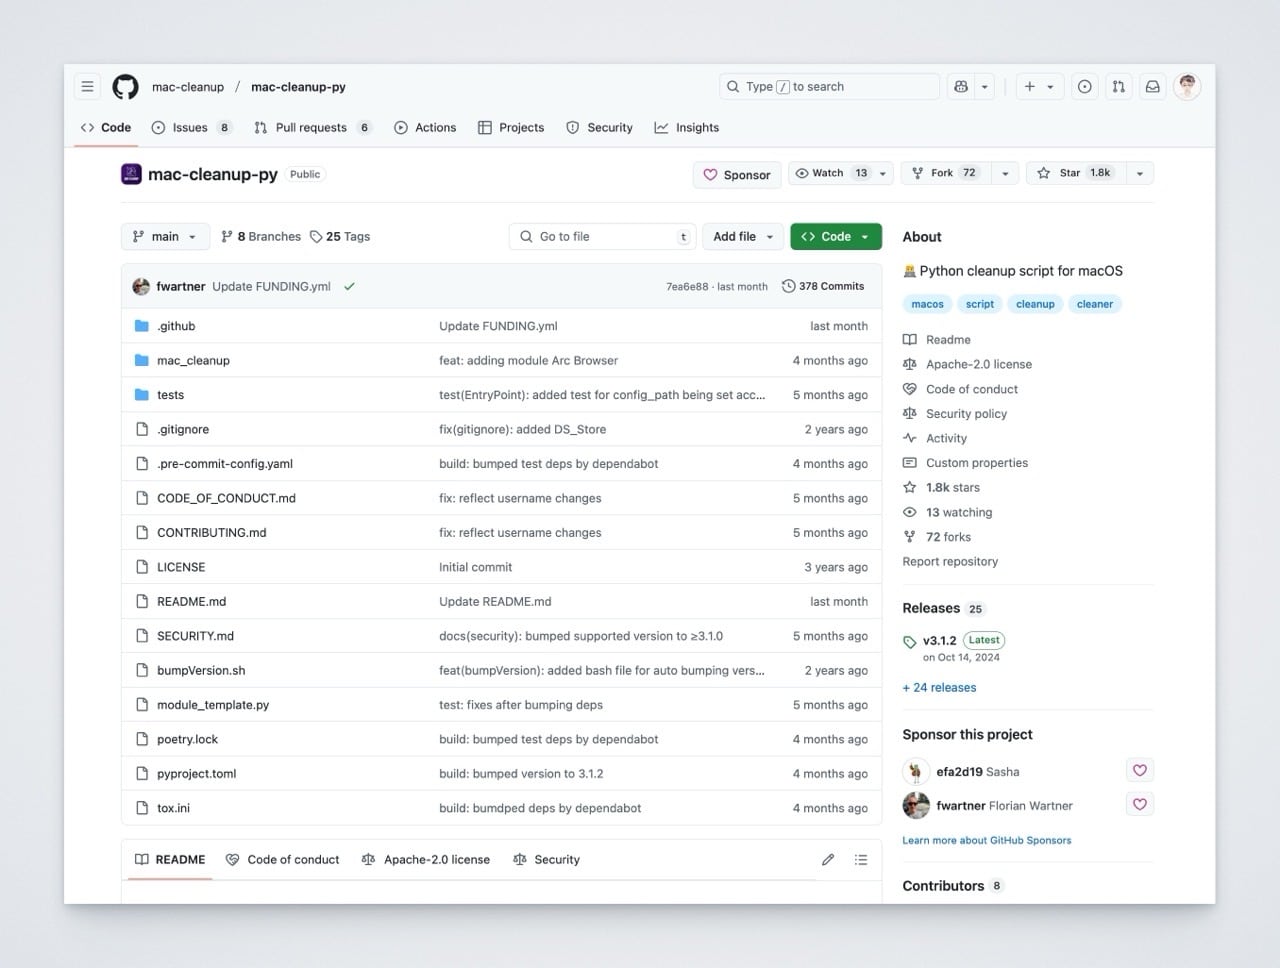The image size is (1280, 968).
Task: Switch to the Projects tab
Action: tap(511, 128)
